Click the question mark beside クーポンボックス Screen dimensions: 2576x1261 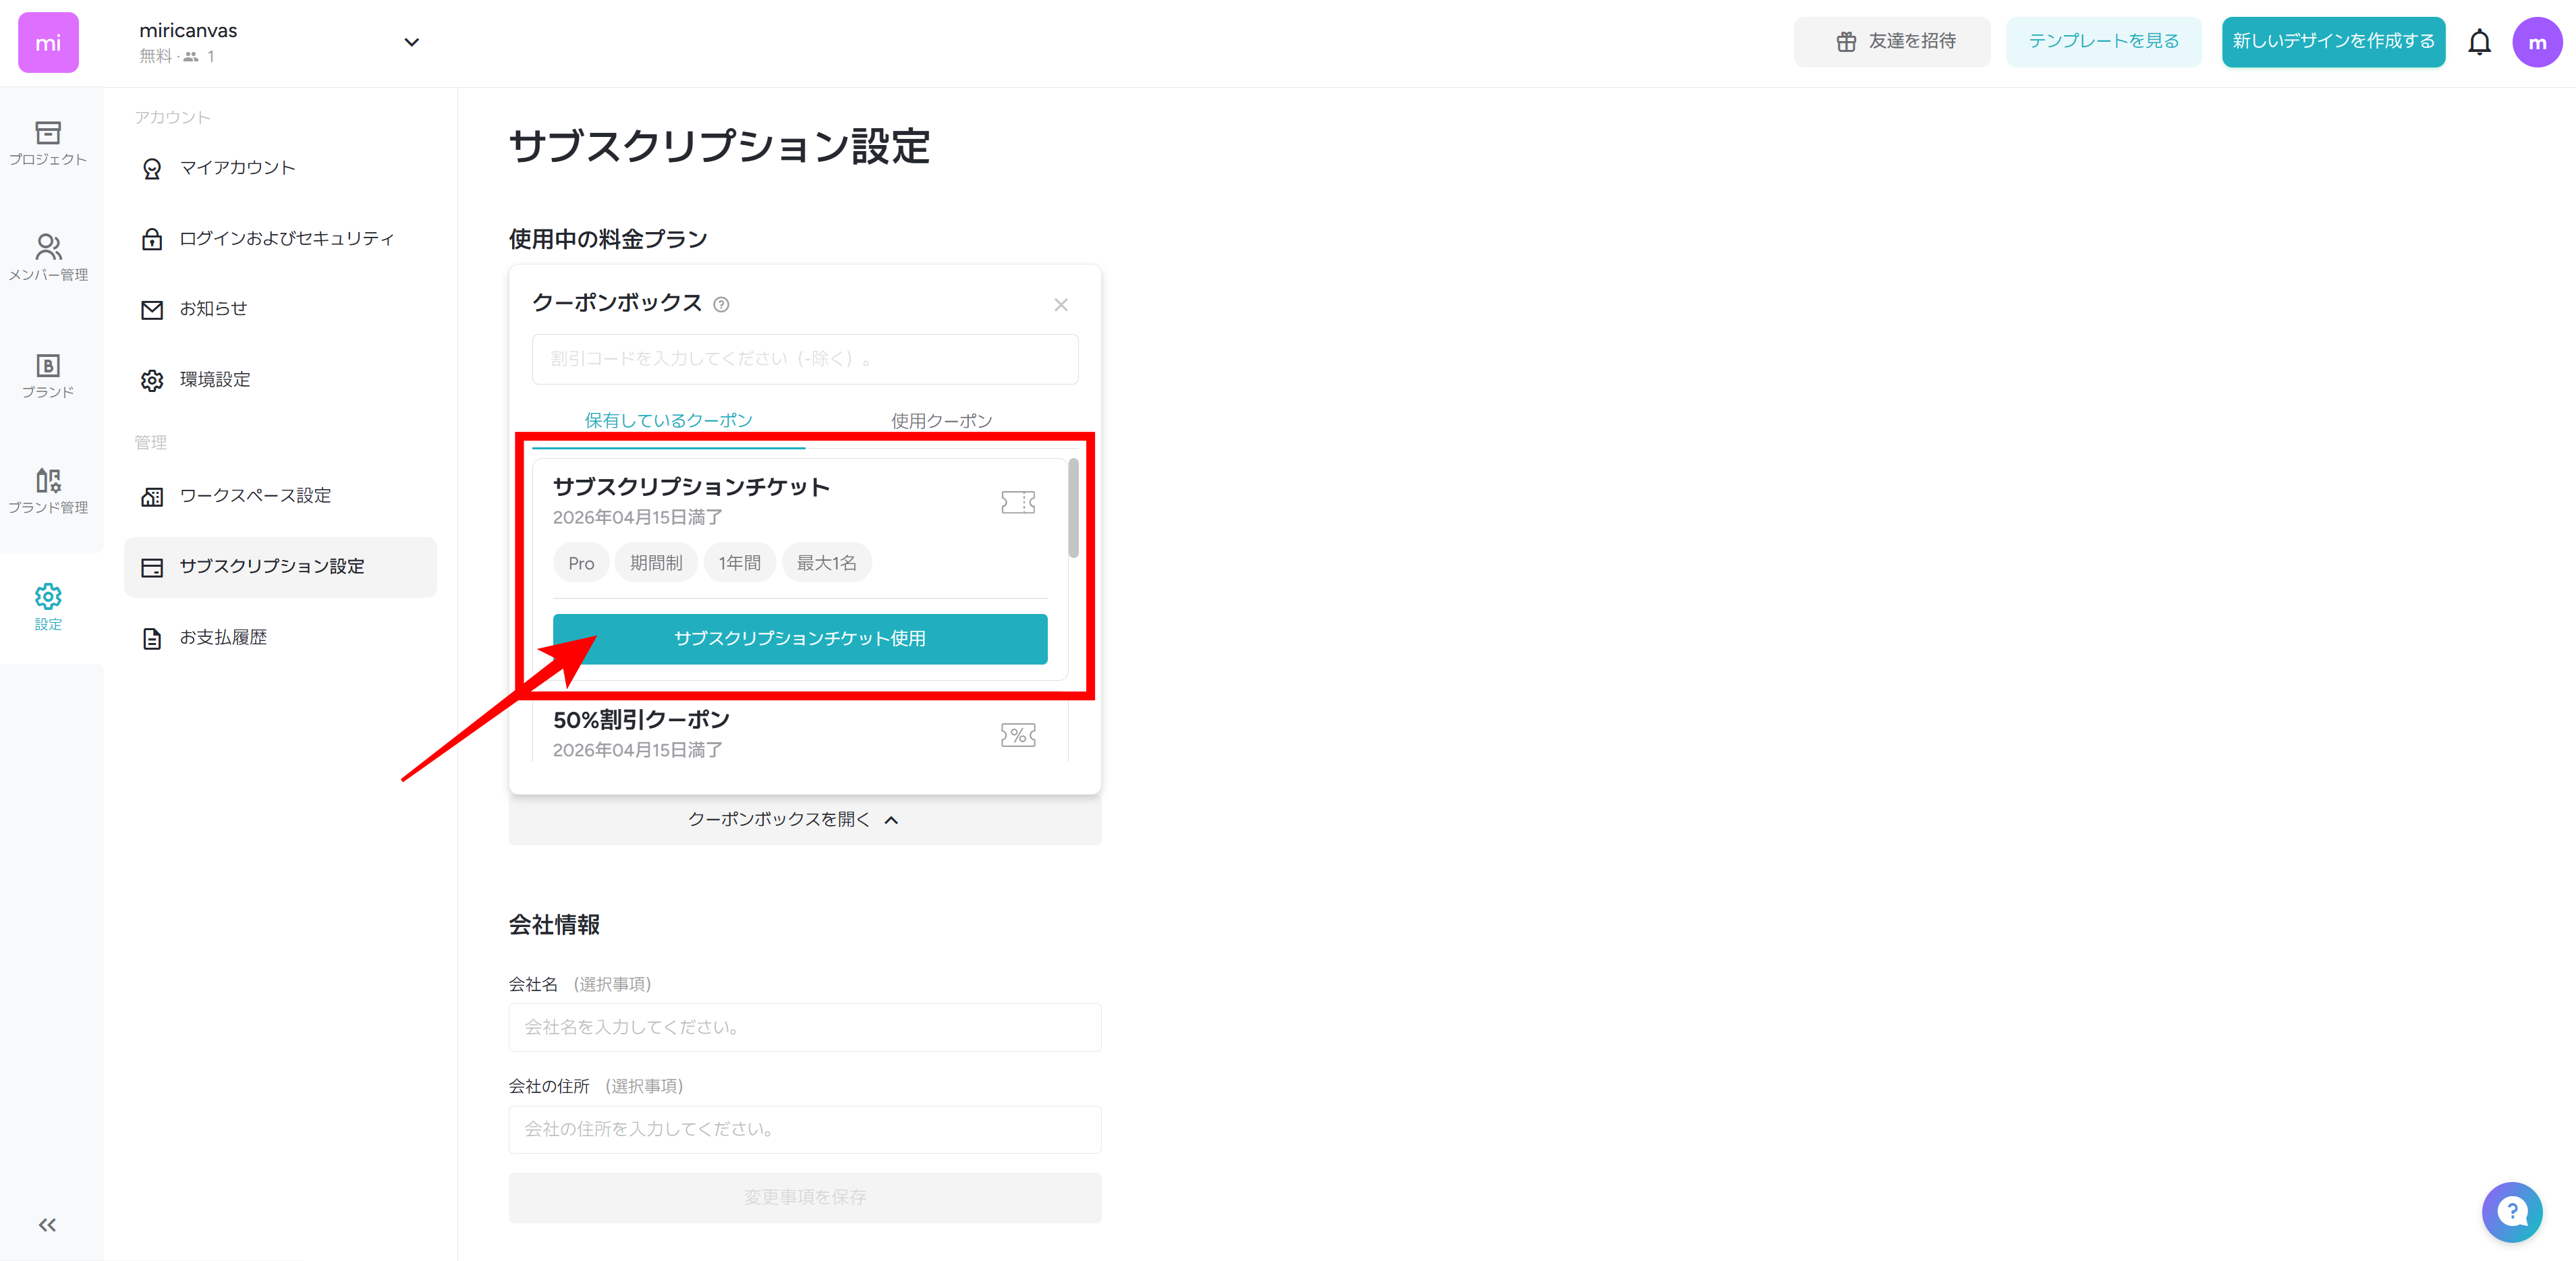tap(722, 304)
